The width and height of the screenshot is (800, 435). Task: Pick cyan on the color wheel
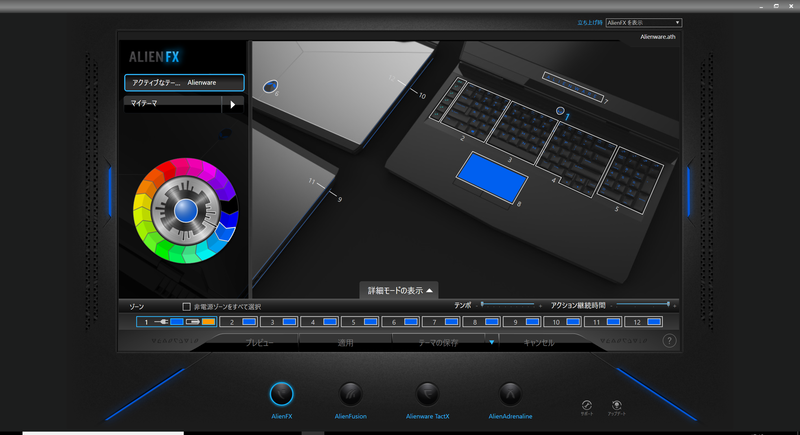point(202,253)
